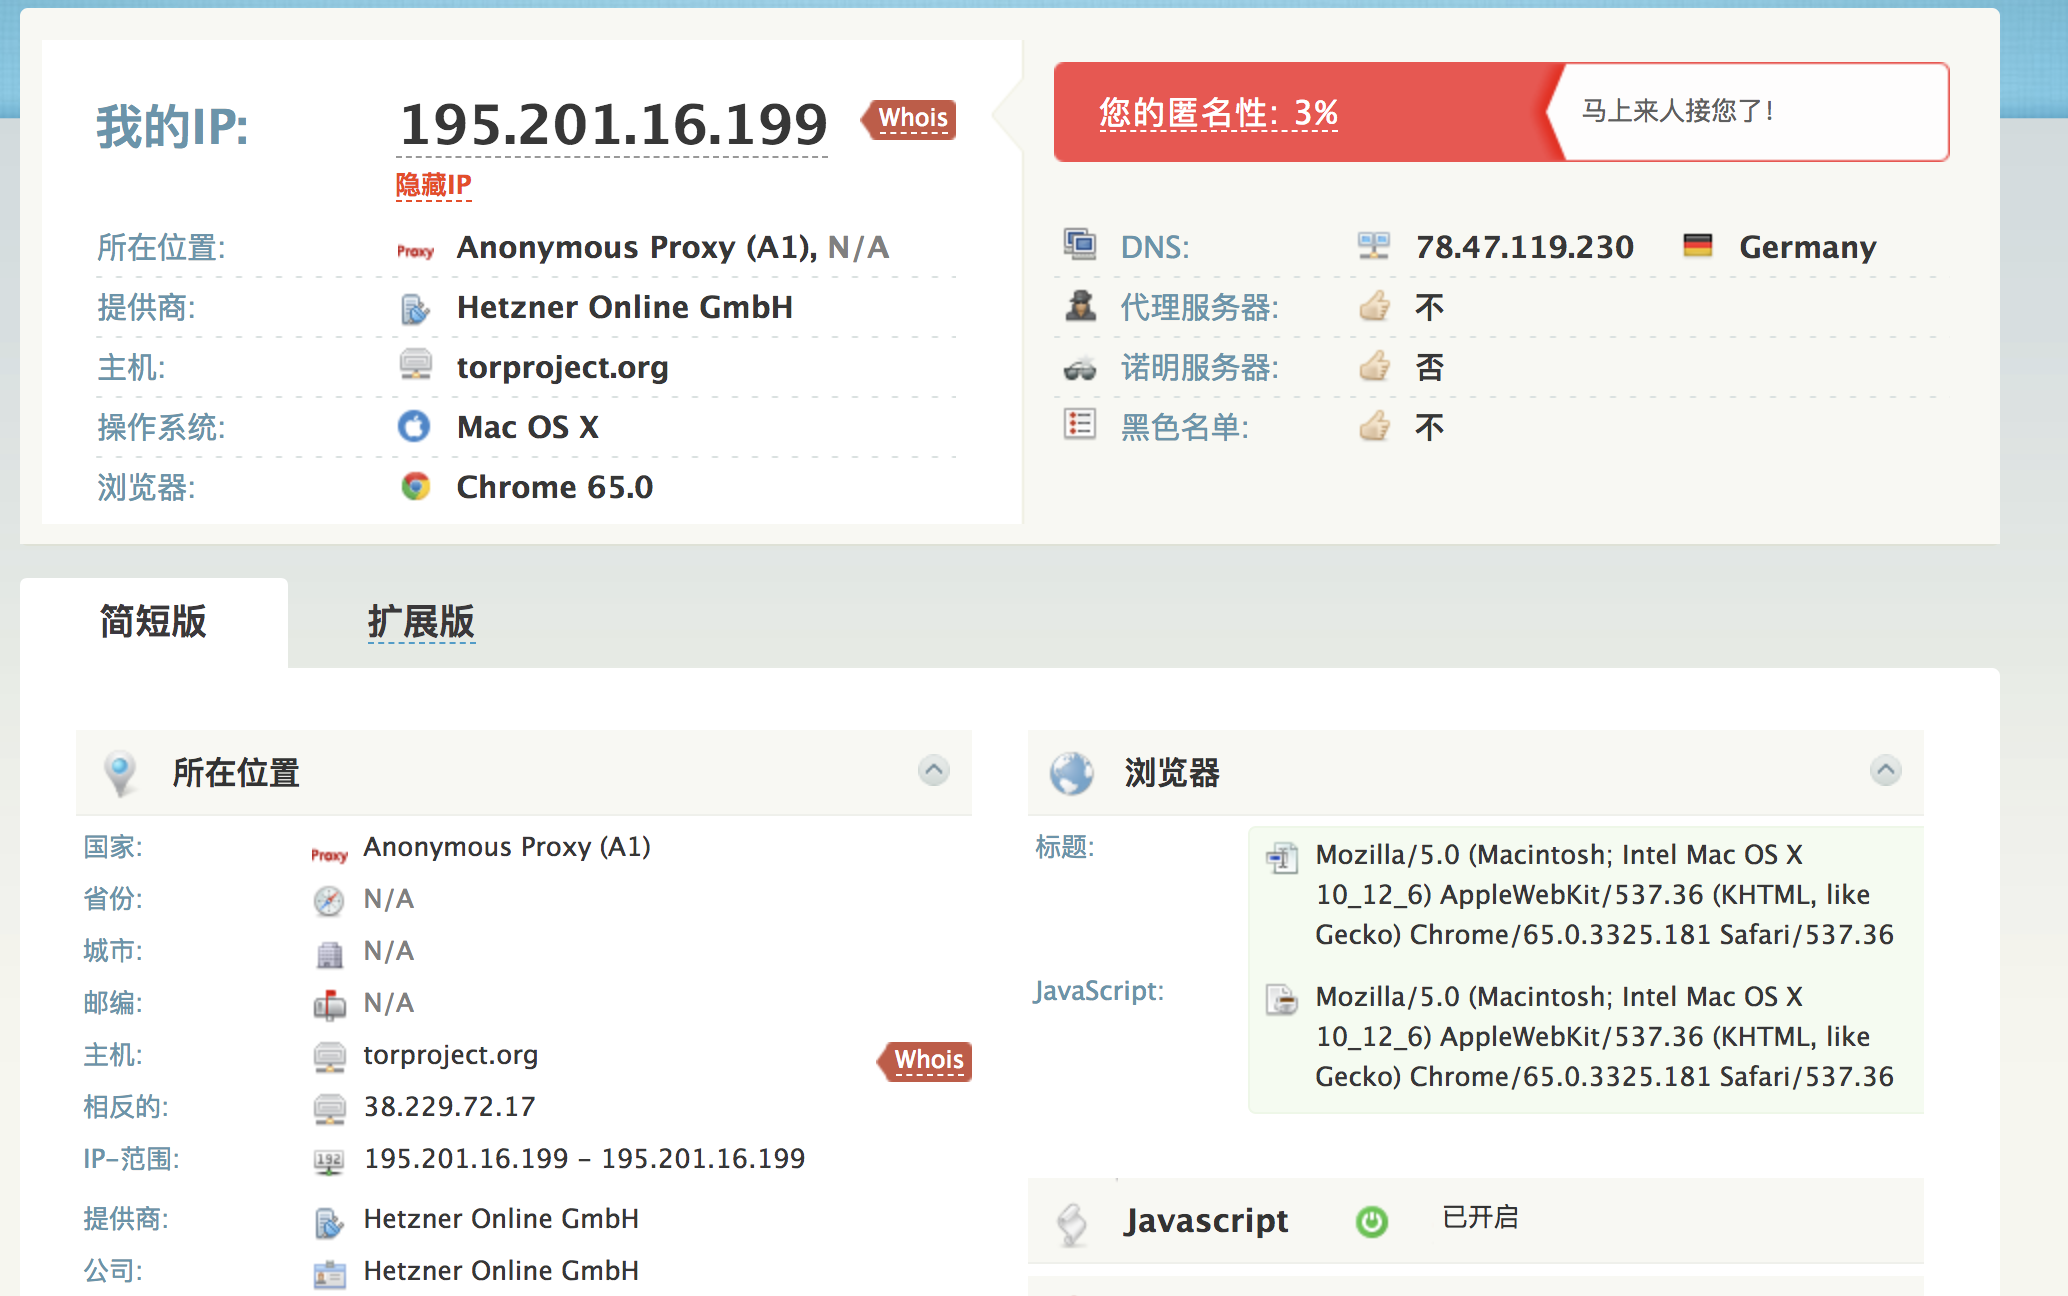Click the glasses icon beside 诺明服务器
This screenshot has width=2068, height=1296.
pyautogui.click(x=1080, y=369)
